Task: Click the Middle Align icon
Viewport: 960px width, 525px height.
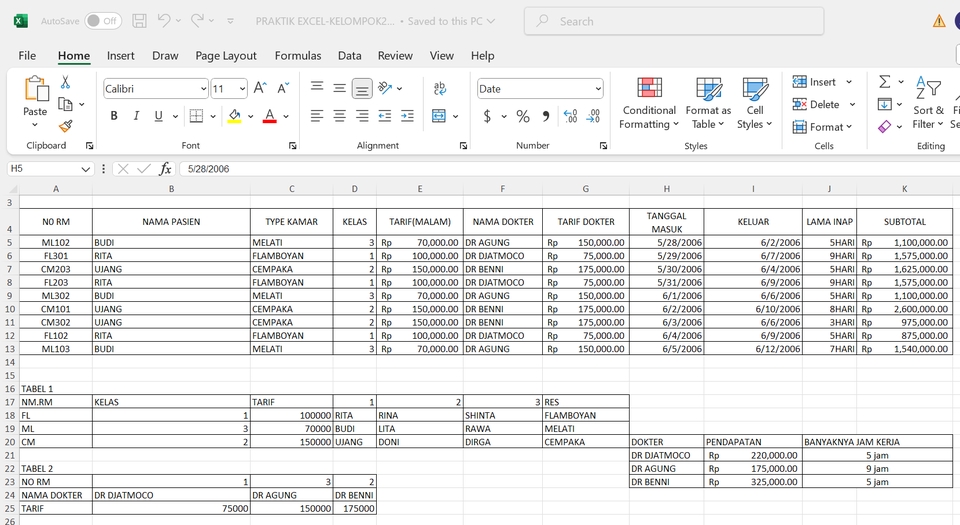Action: (339, 88)
